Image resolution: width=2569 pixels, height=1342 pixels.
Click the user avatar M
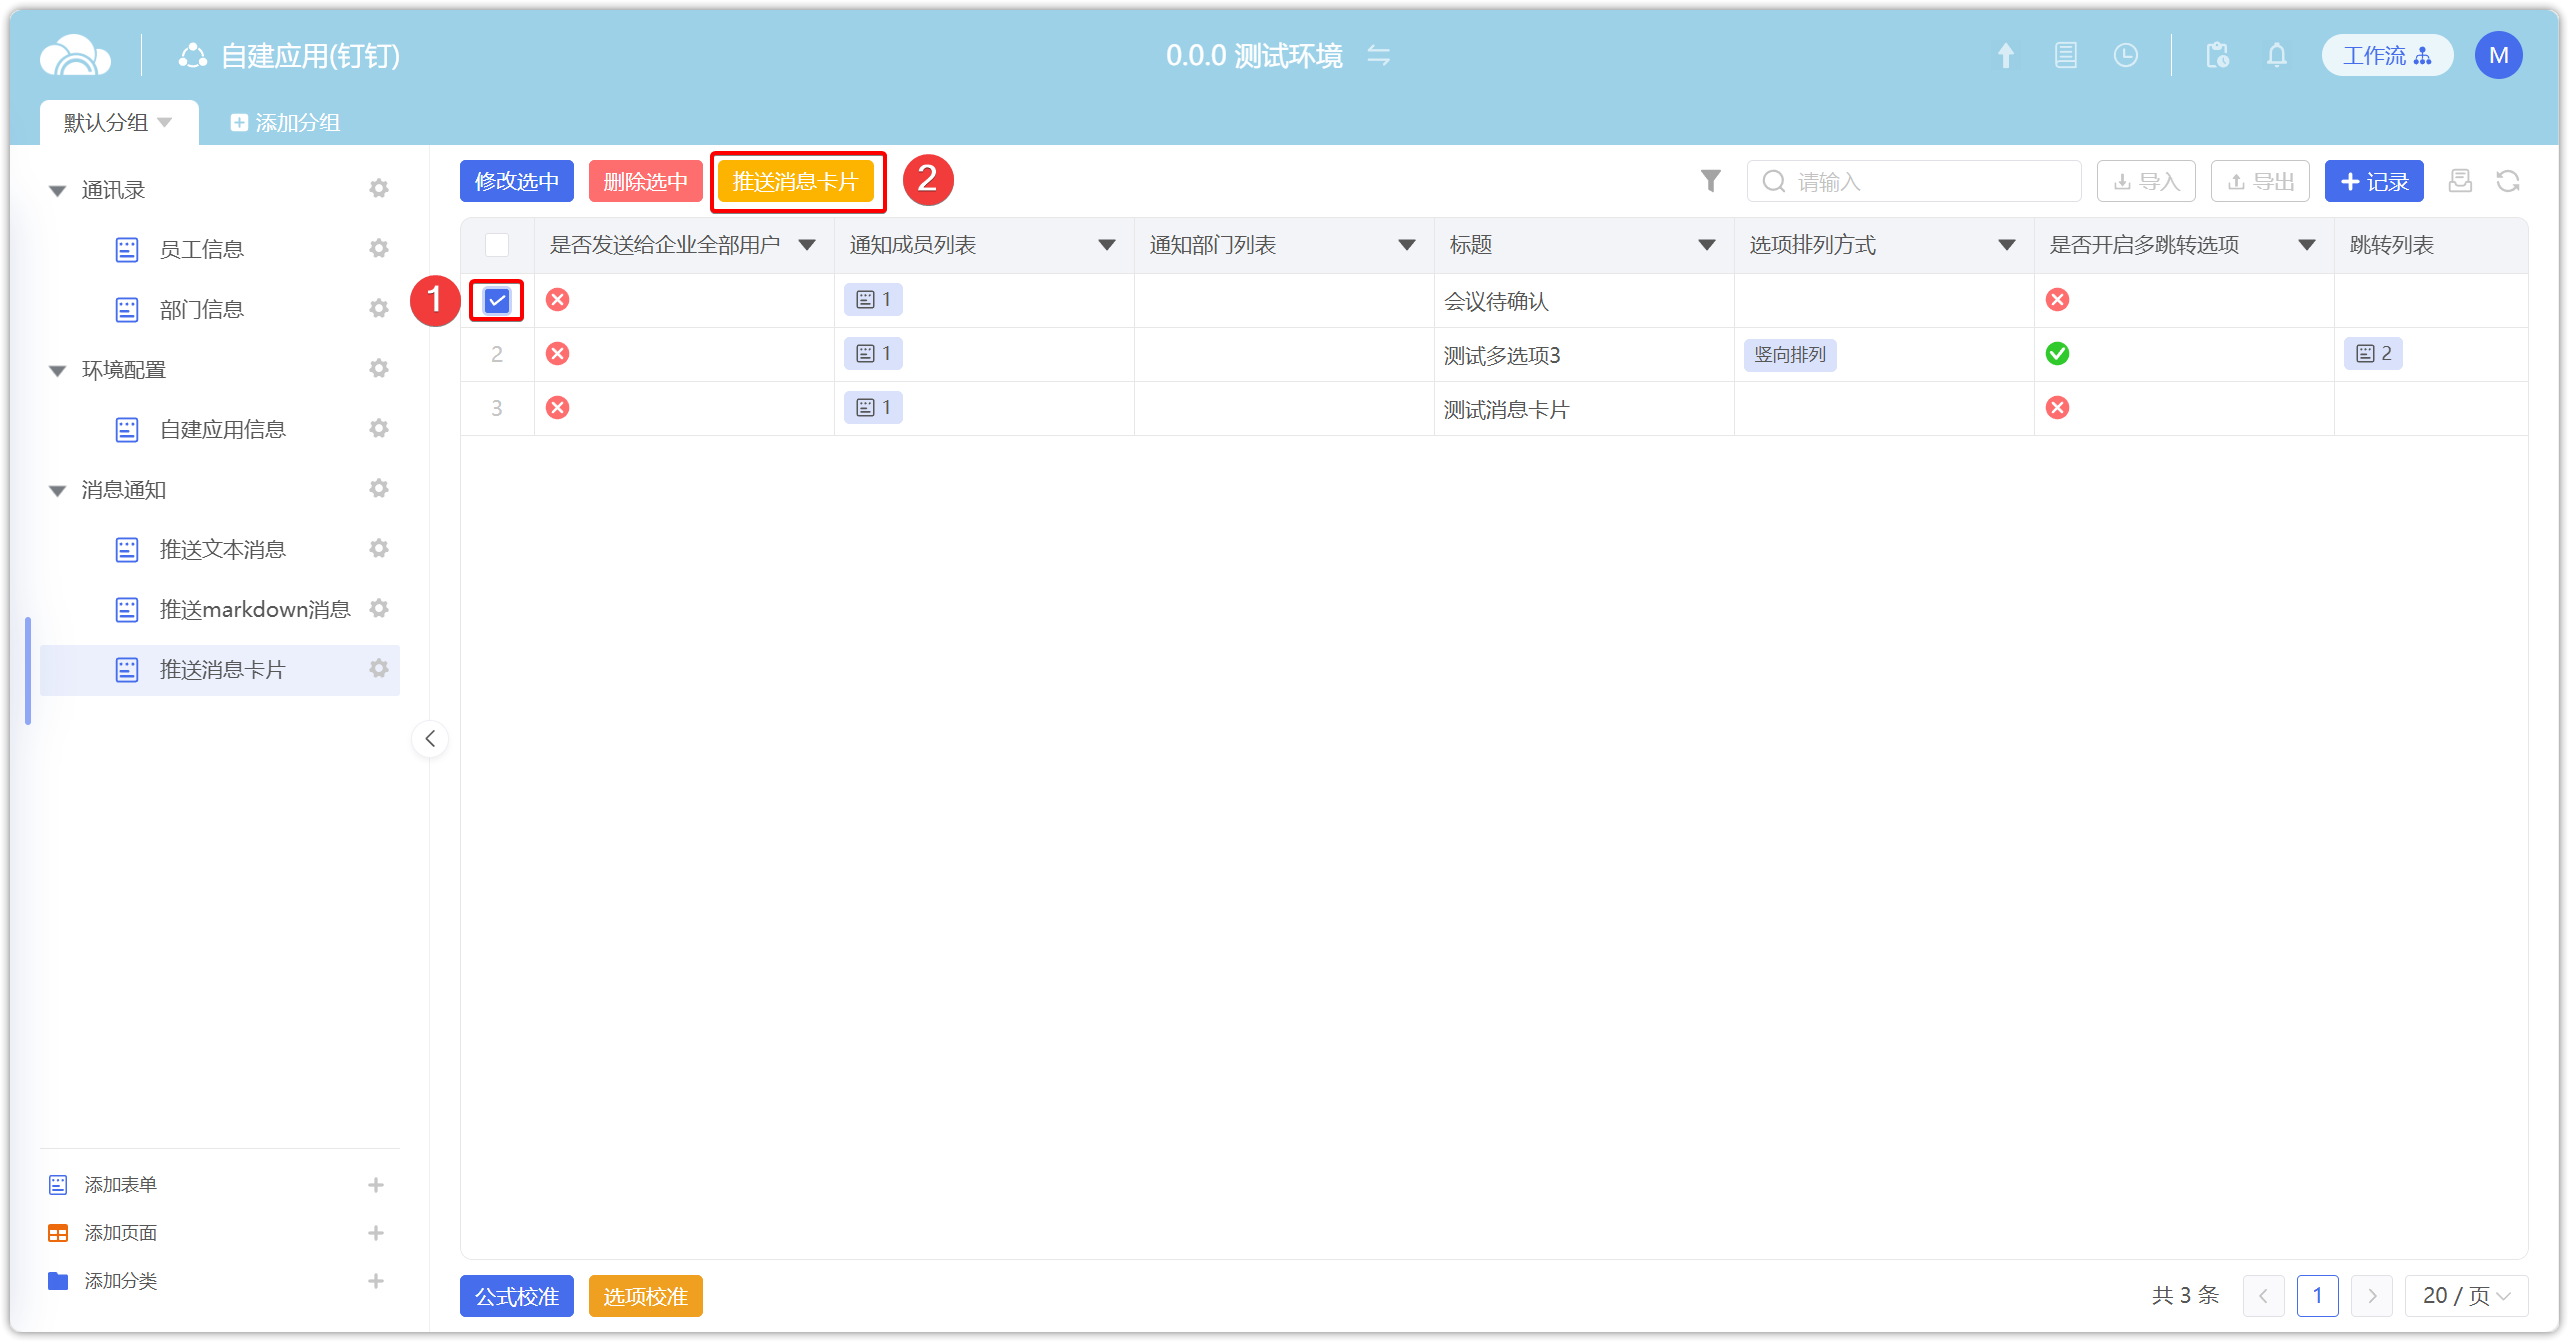[x=2497, y=55]
